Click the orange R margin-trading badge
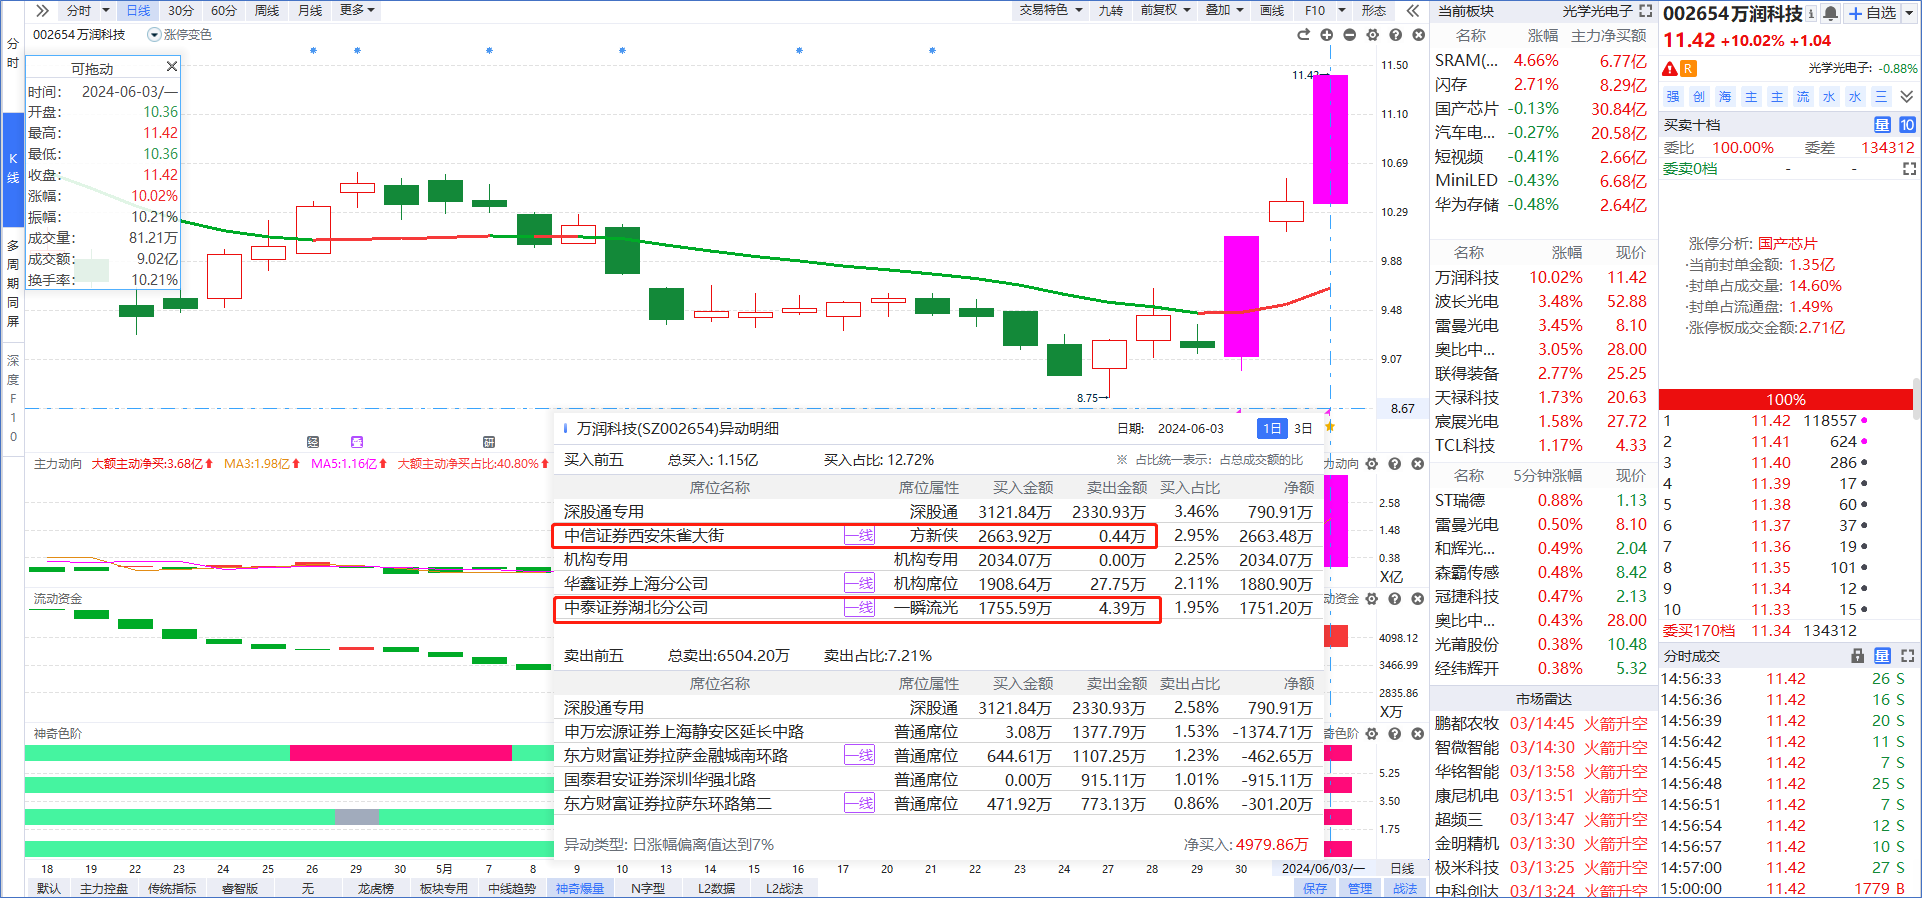Viewport: 1922px width, 898px height. [1688, 69]
